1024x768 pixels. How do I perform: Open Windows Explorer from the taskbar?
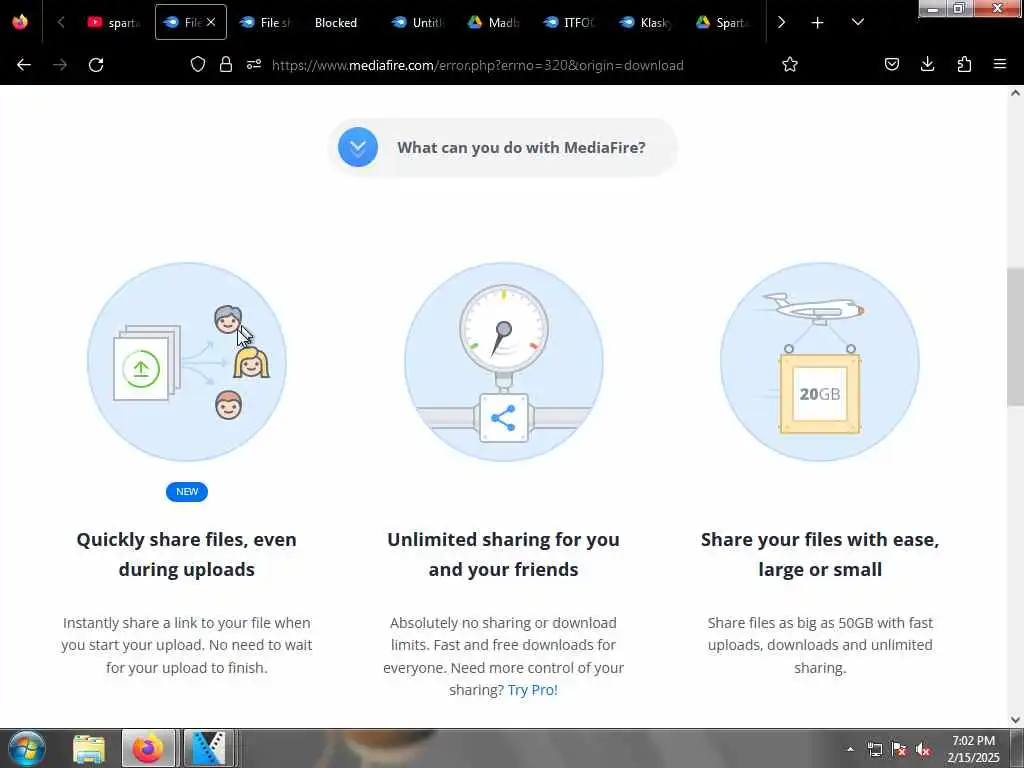pos(89,748)
